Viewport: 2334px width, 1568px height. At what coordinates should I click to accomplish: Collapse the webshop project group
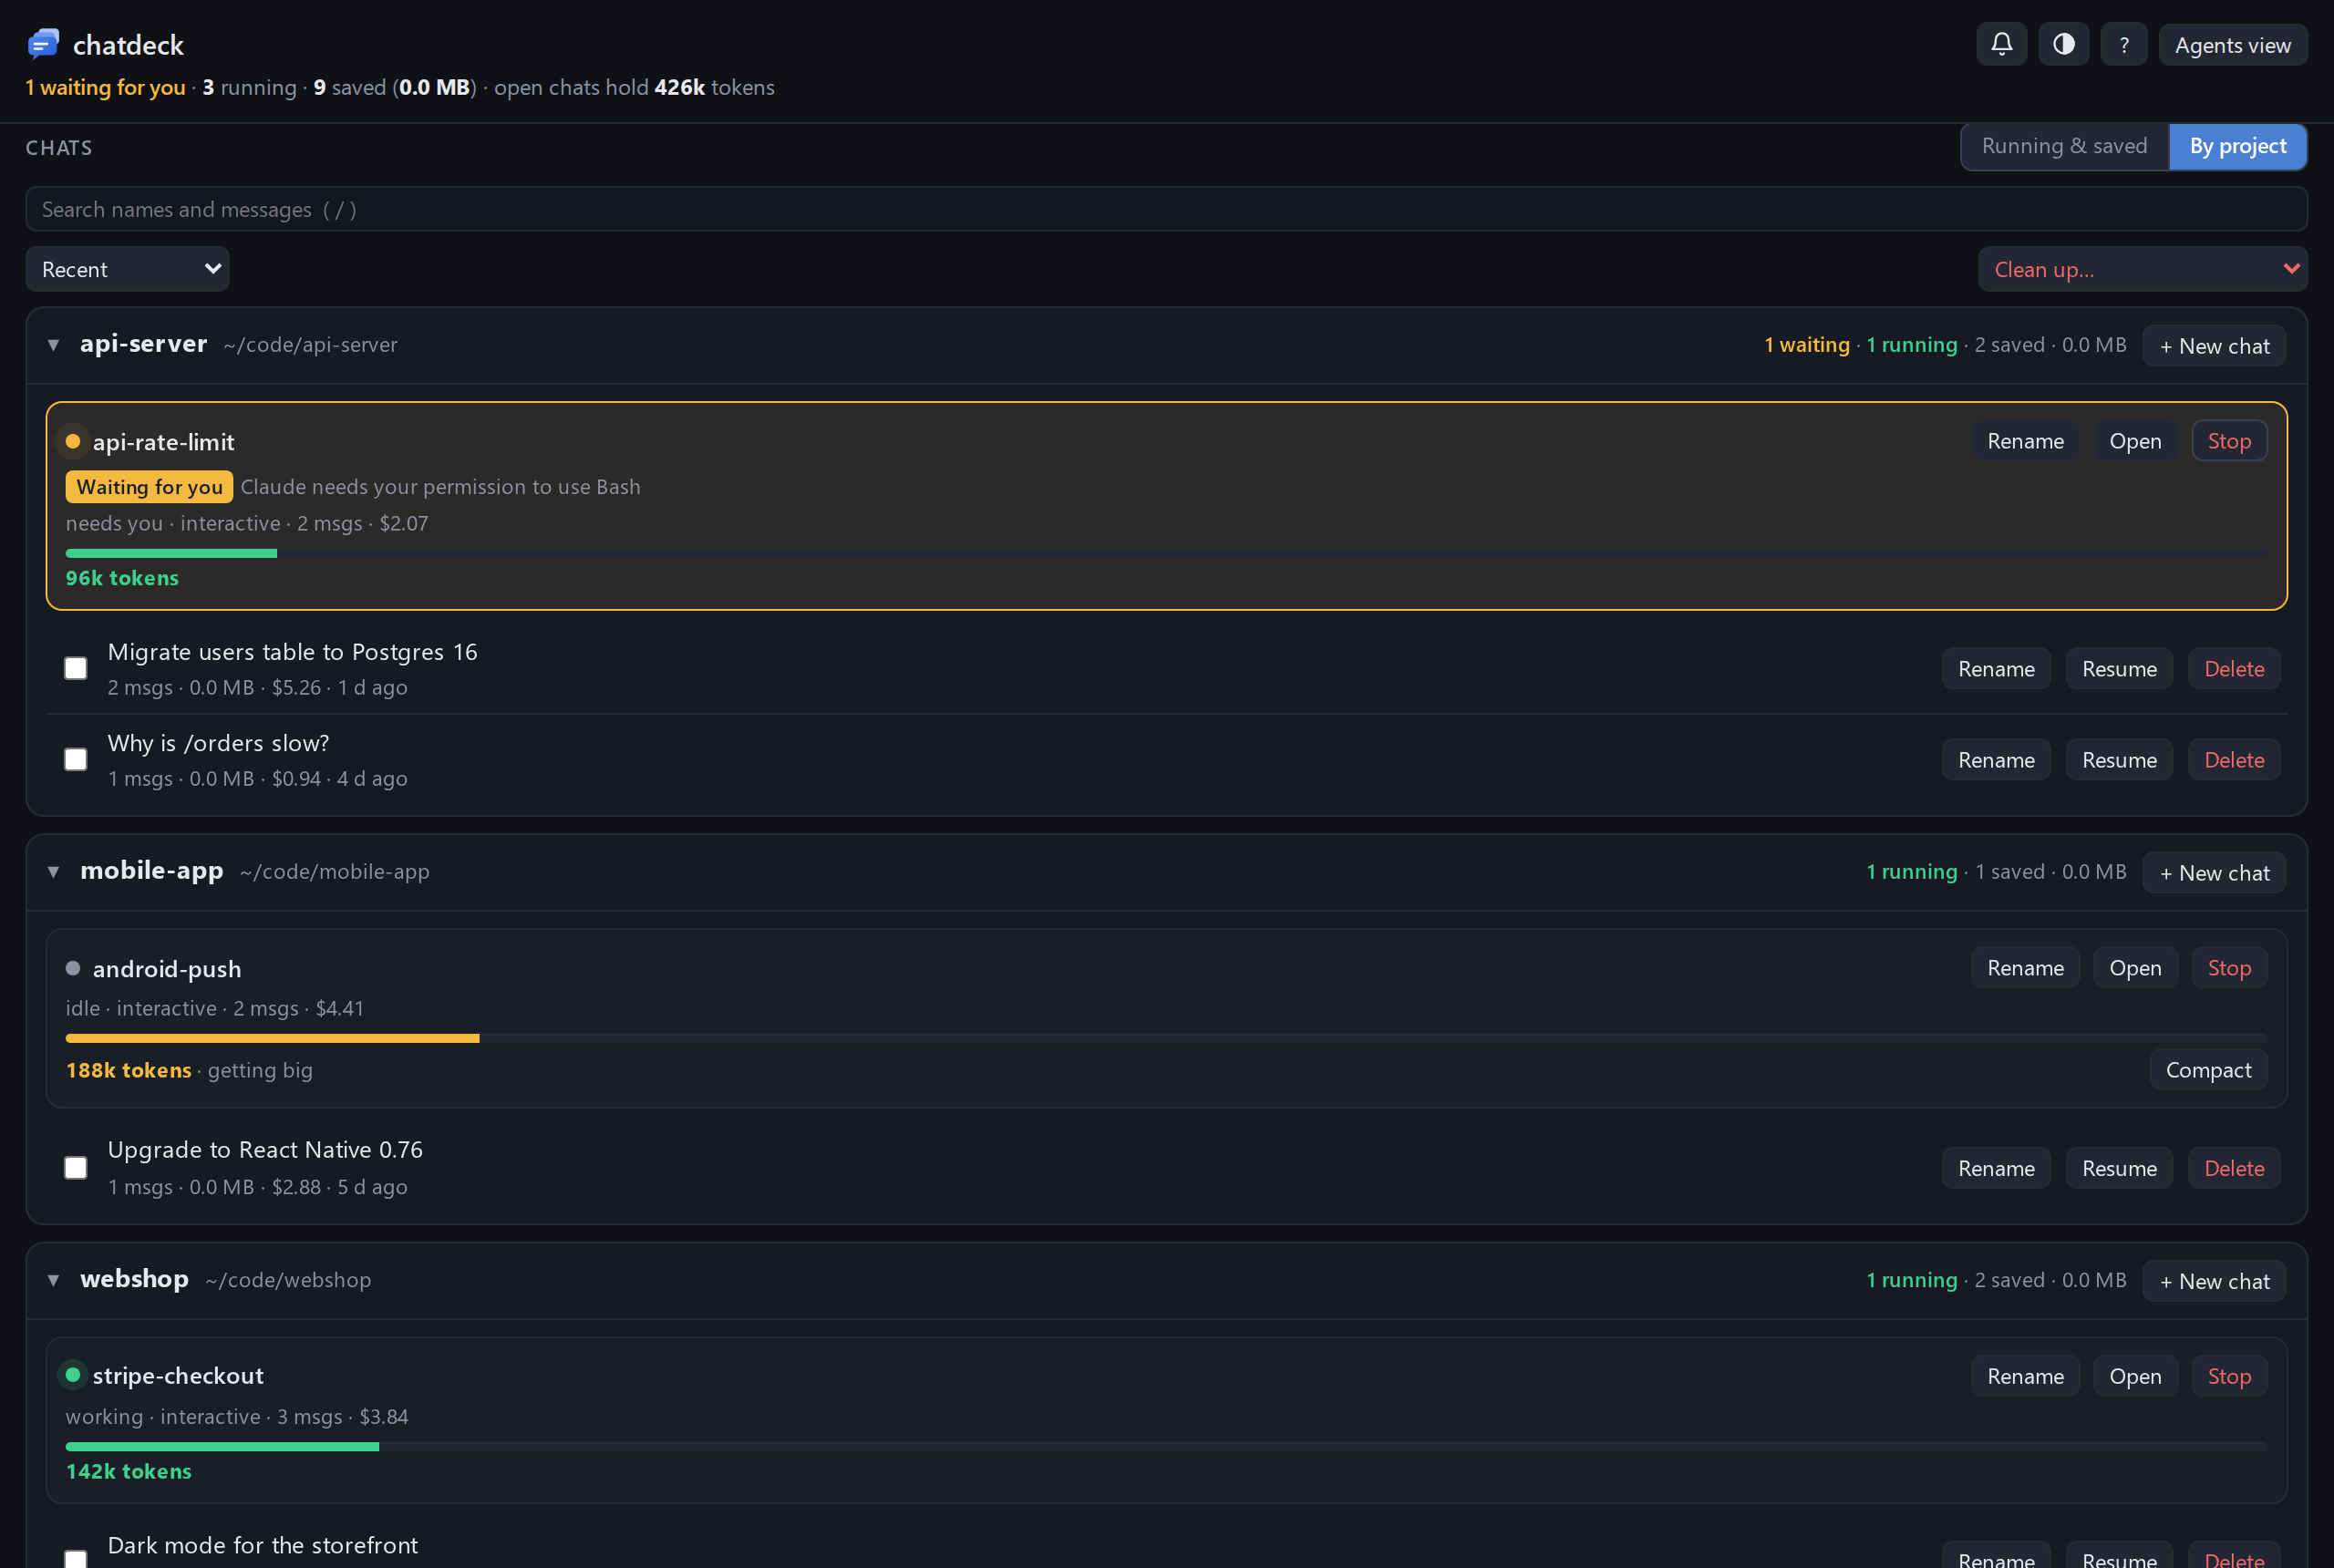[x=53, y=1280]
